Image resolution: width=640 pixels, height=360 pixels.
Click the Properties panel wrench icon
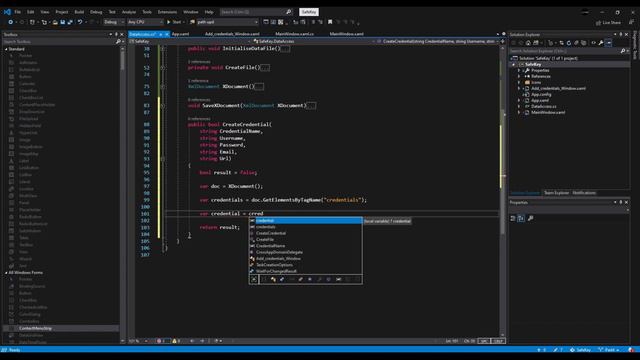point(530,218)
